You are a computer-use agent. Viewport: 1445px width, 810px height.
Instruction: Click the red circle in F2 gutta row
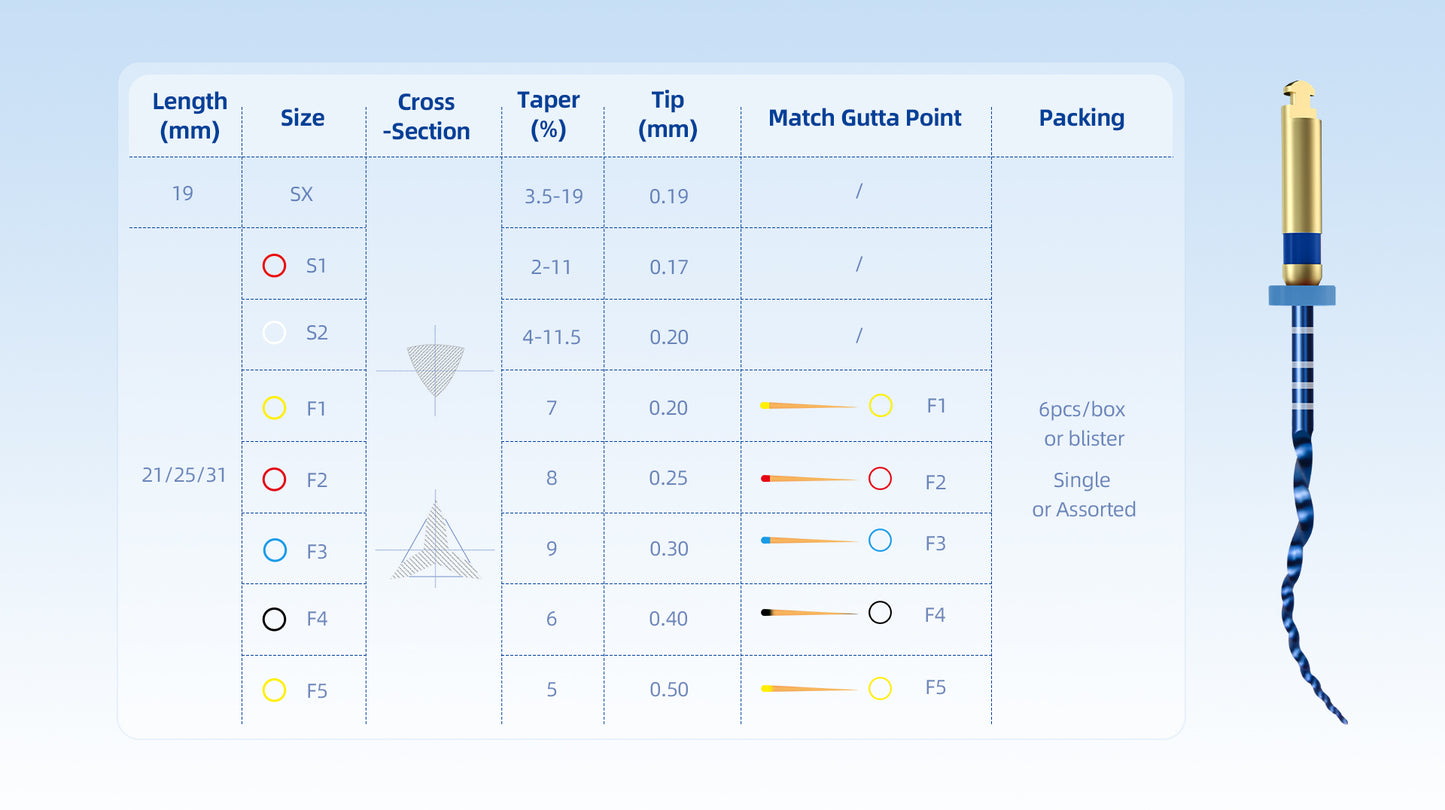click(880, 478)
